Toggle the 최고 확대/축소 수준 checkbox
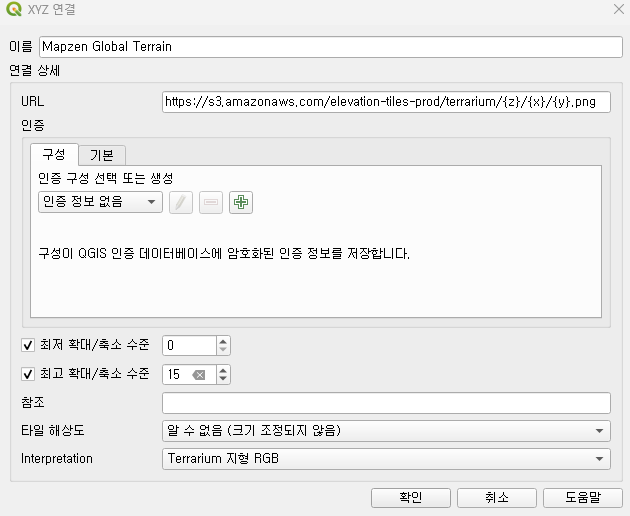 (x=28, y=375)
